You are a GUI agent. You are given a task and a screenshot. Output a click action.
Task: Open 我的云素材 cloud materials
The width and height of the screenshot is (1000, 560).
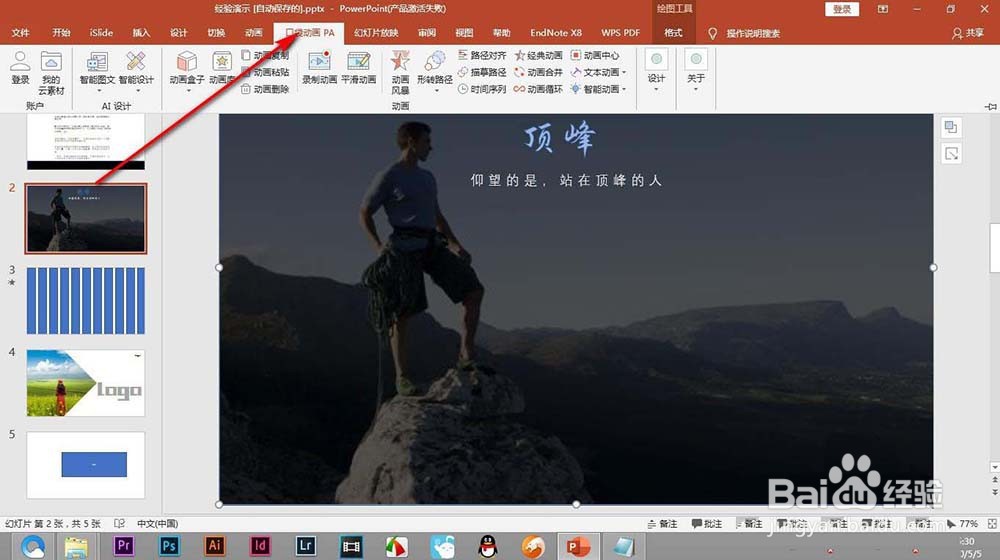pyautogui.click(x=51, y=73)
